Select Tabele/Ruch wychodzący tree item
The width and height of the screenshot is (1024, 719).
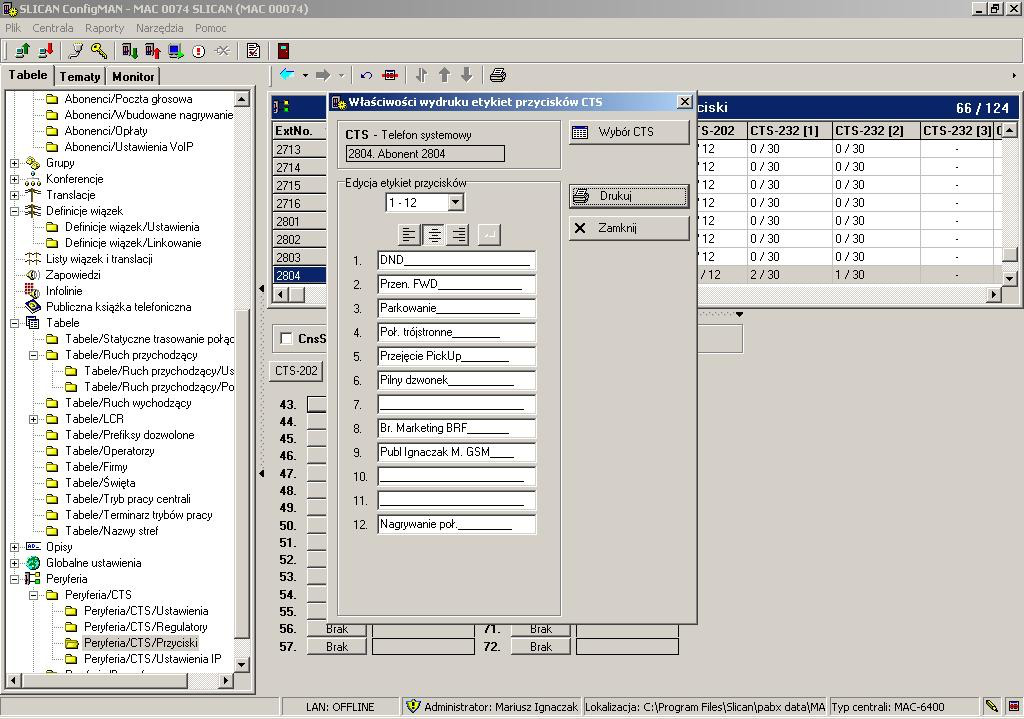point(128,403)
